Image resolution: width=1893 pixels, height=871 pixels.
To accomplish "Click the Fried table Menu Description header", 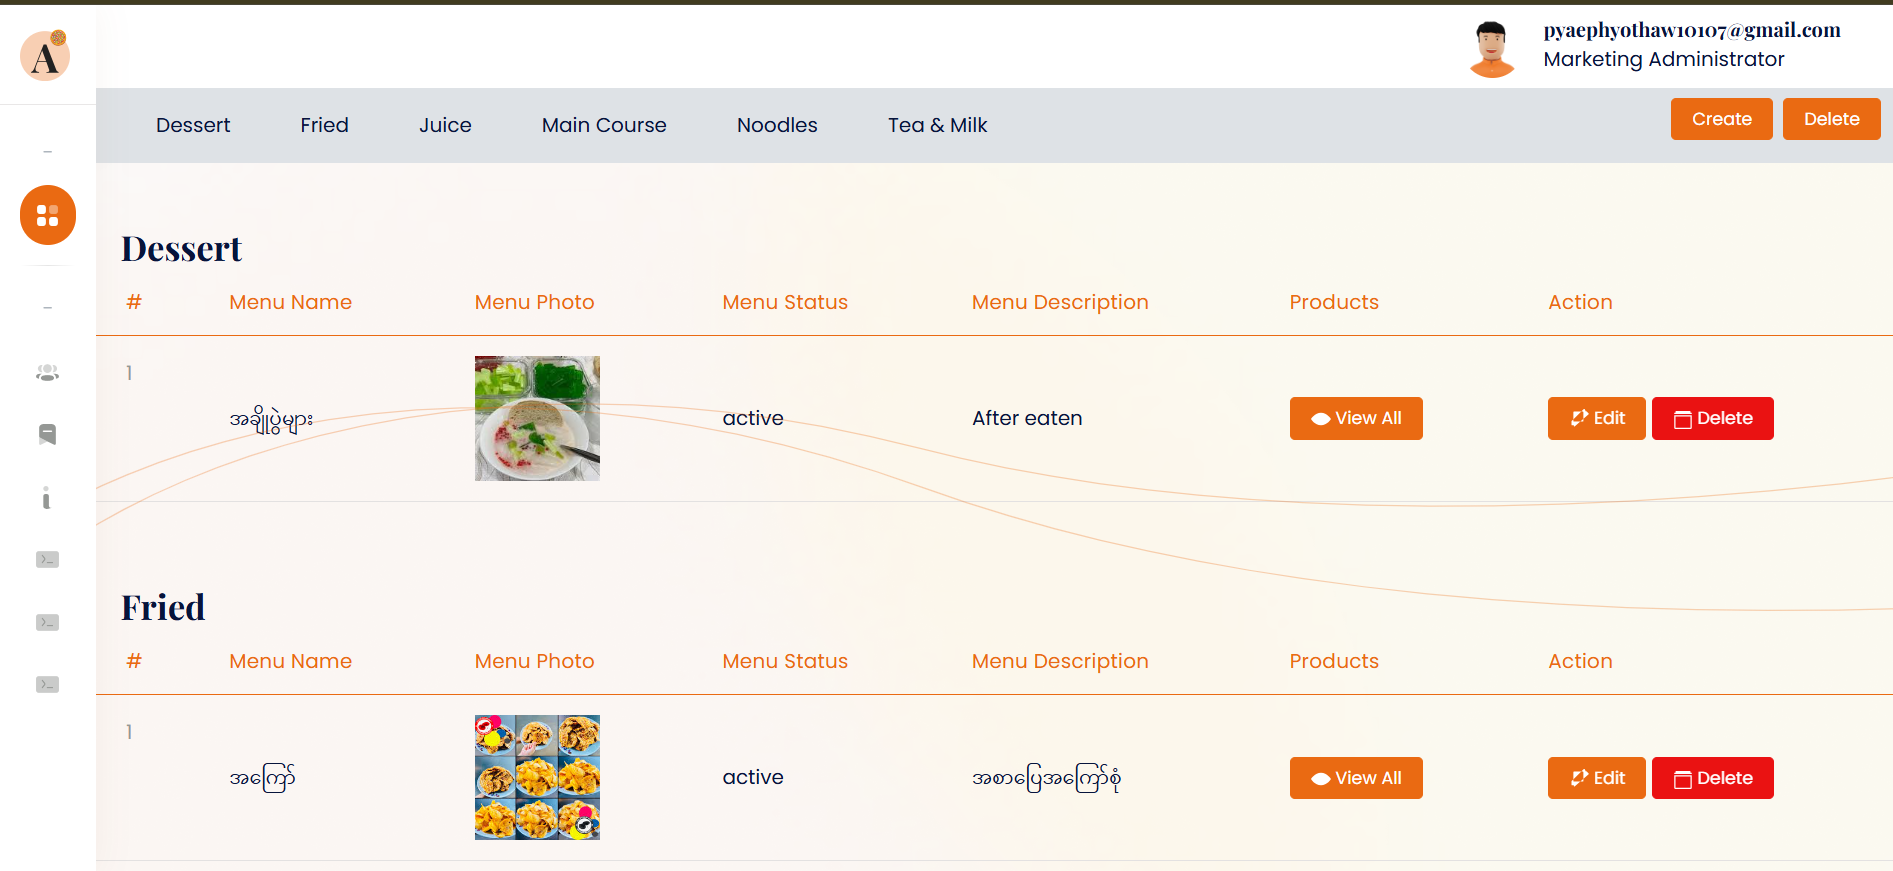I will coord(1060,661).
